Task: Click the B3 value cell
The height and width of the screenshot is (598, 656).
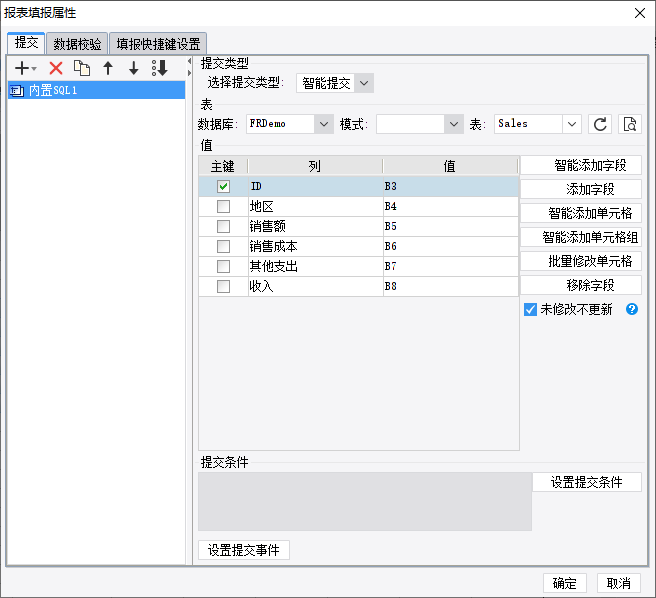Action: tap(451, 186)
